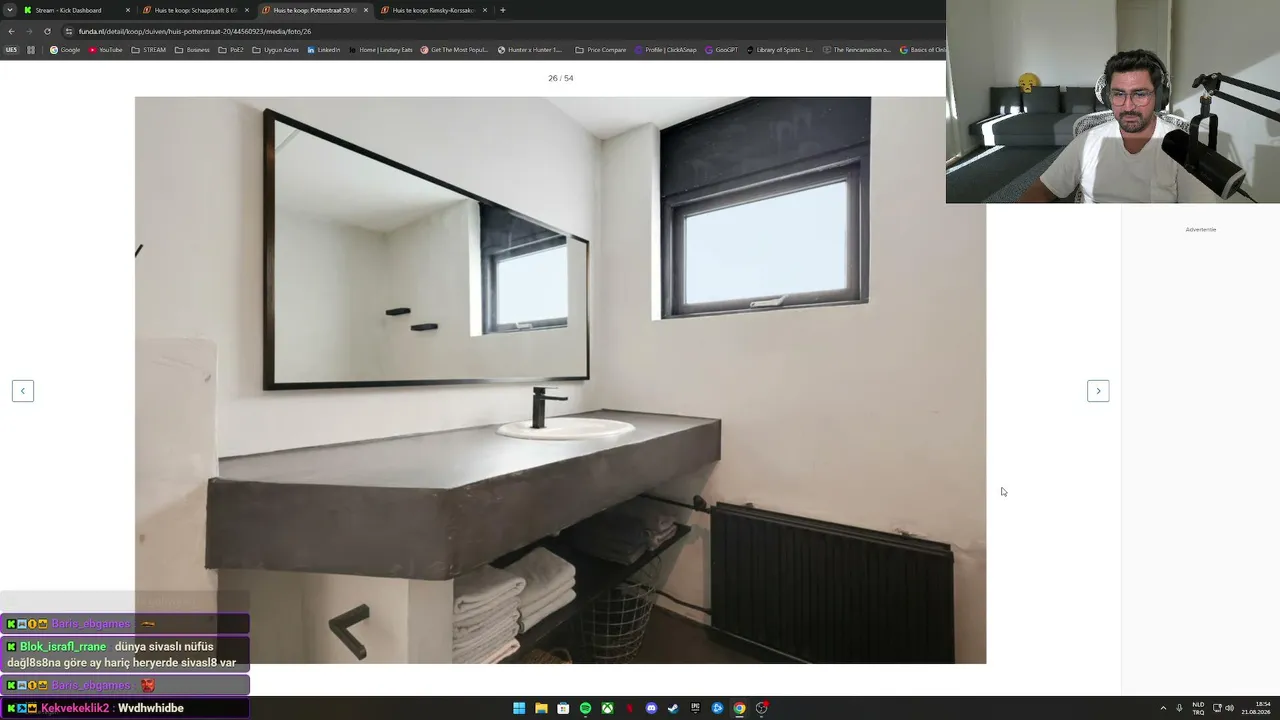Click the webcam overlay feed

[x=1113, y=101]
